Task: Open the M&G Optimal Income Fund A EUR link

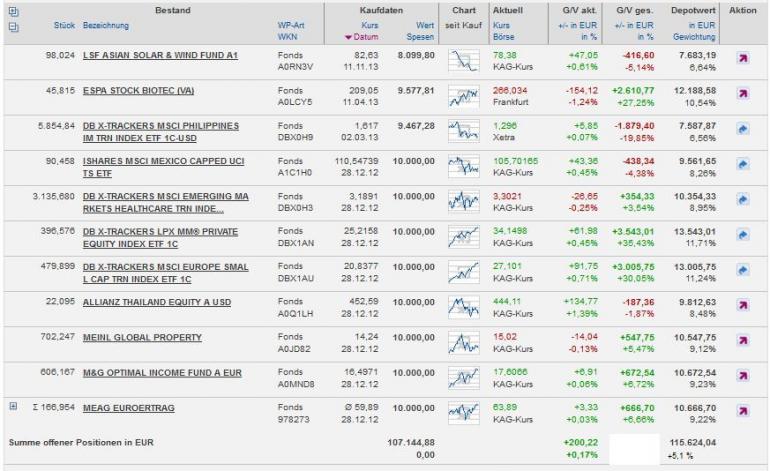Action: [162, 373]
